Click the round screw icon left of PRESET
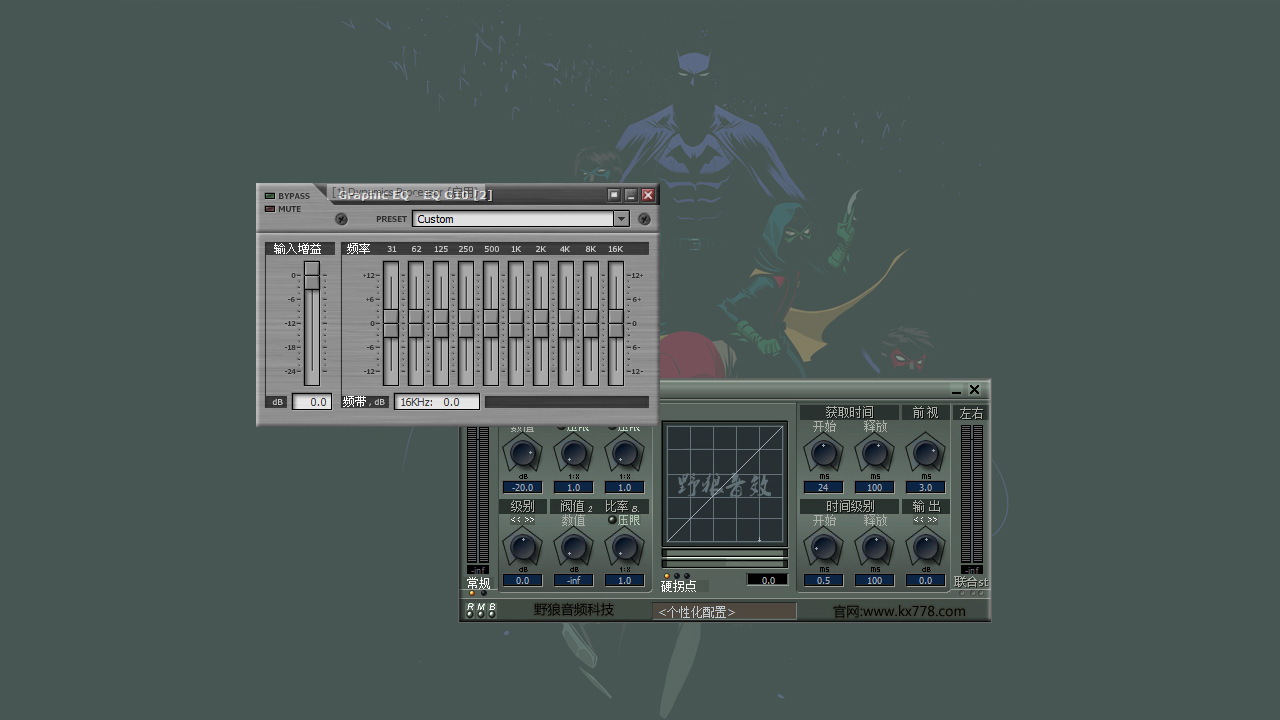 pos(341,219)
